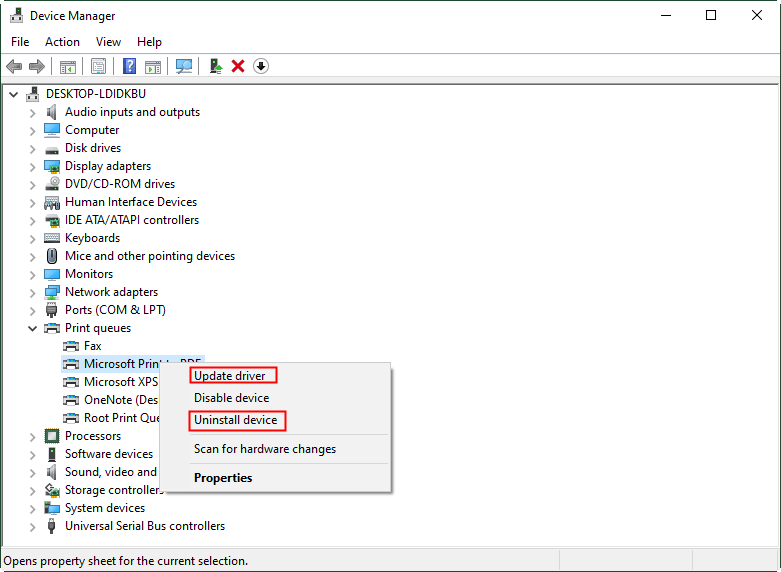Viewport: 781px width, 572px height.
Task: Expand the Network adapters category arrow
Action: coord(32,292)
